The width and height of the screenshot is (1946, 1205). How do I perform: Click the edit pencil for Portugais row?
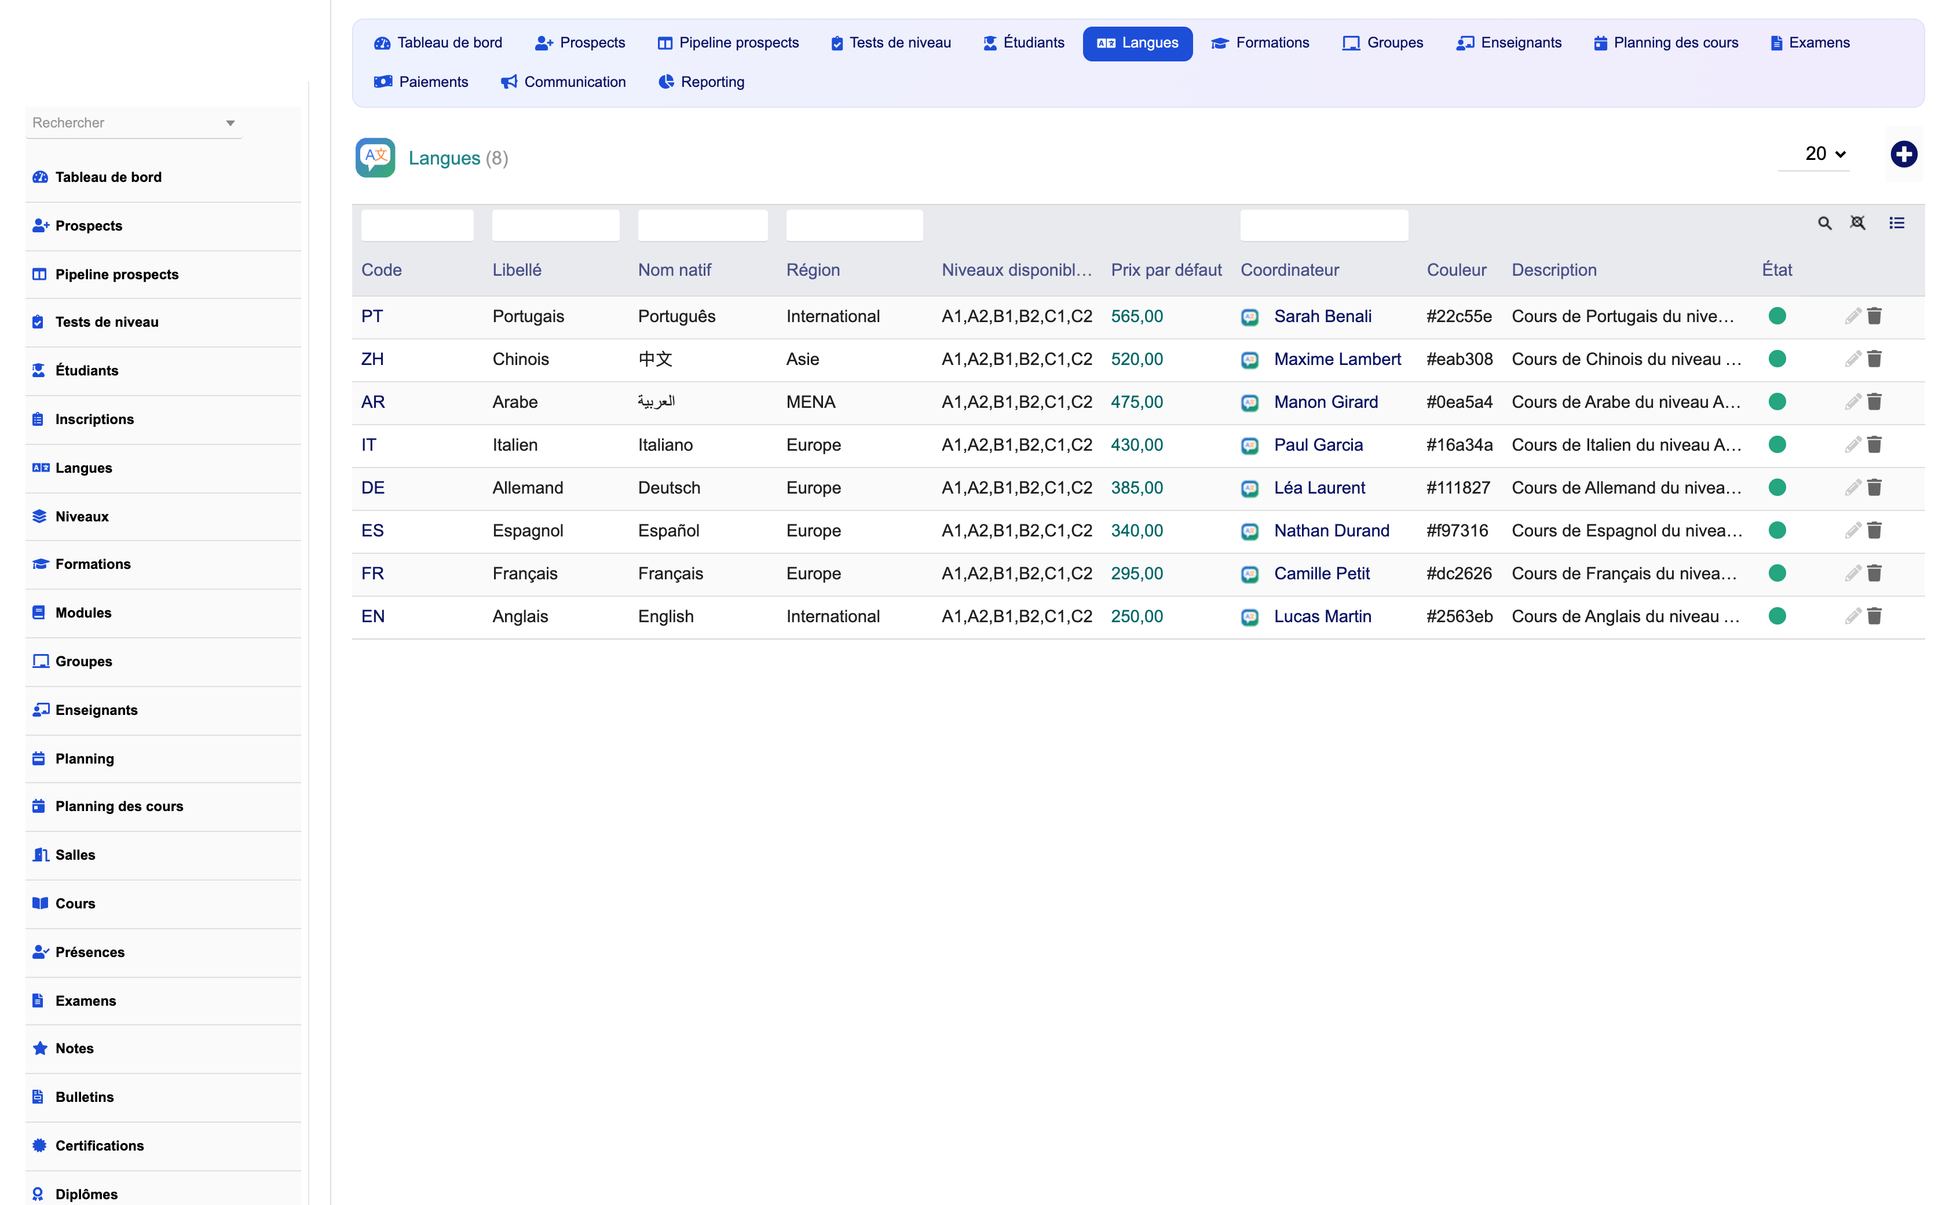click(1852, 316)
